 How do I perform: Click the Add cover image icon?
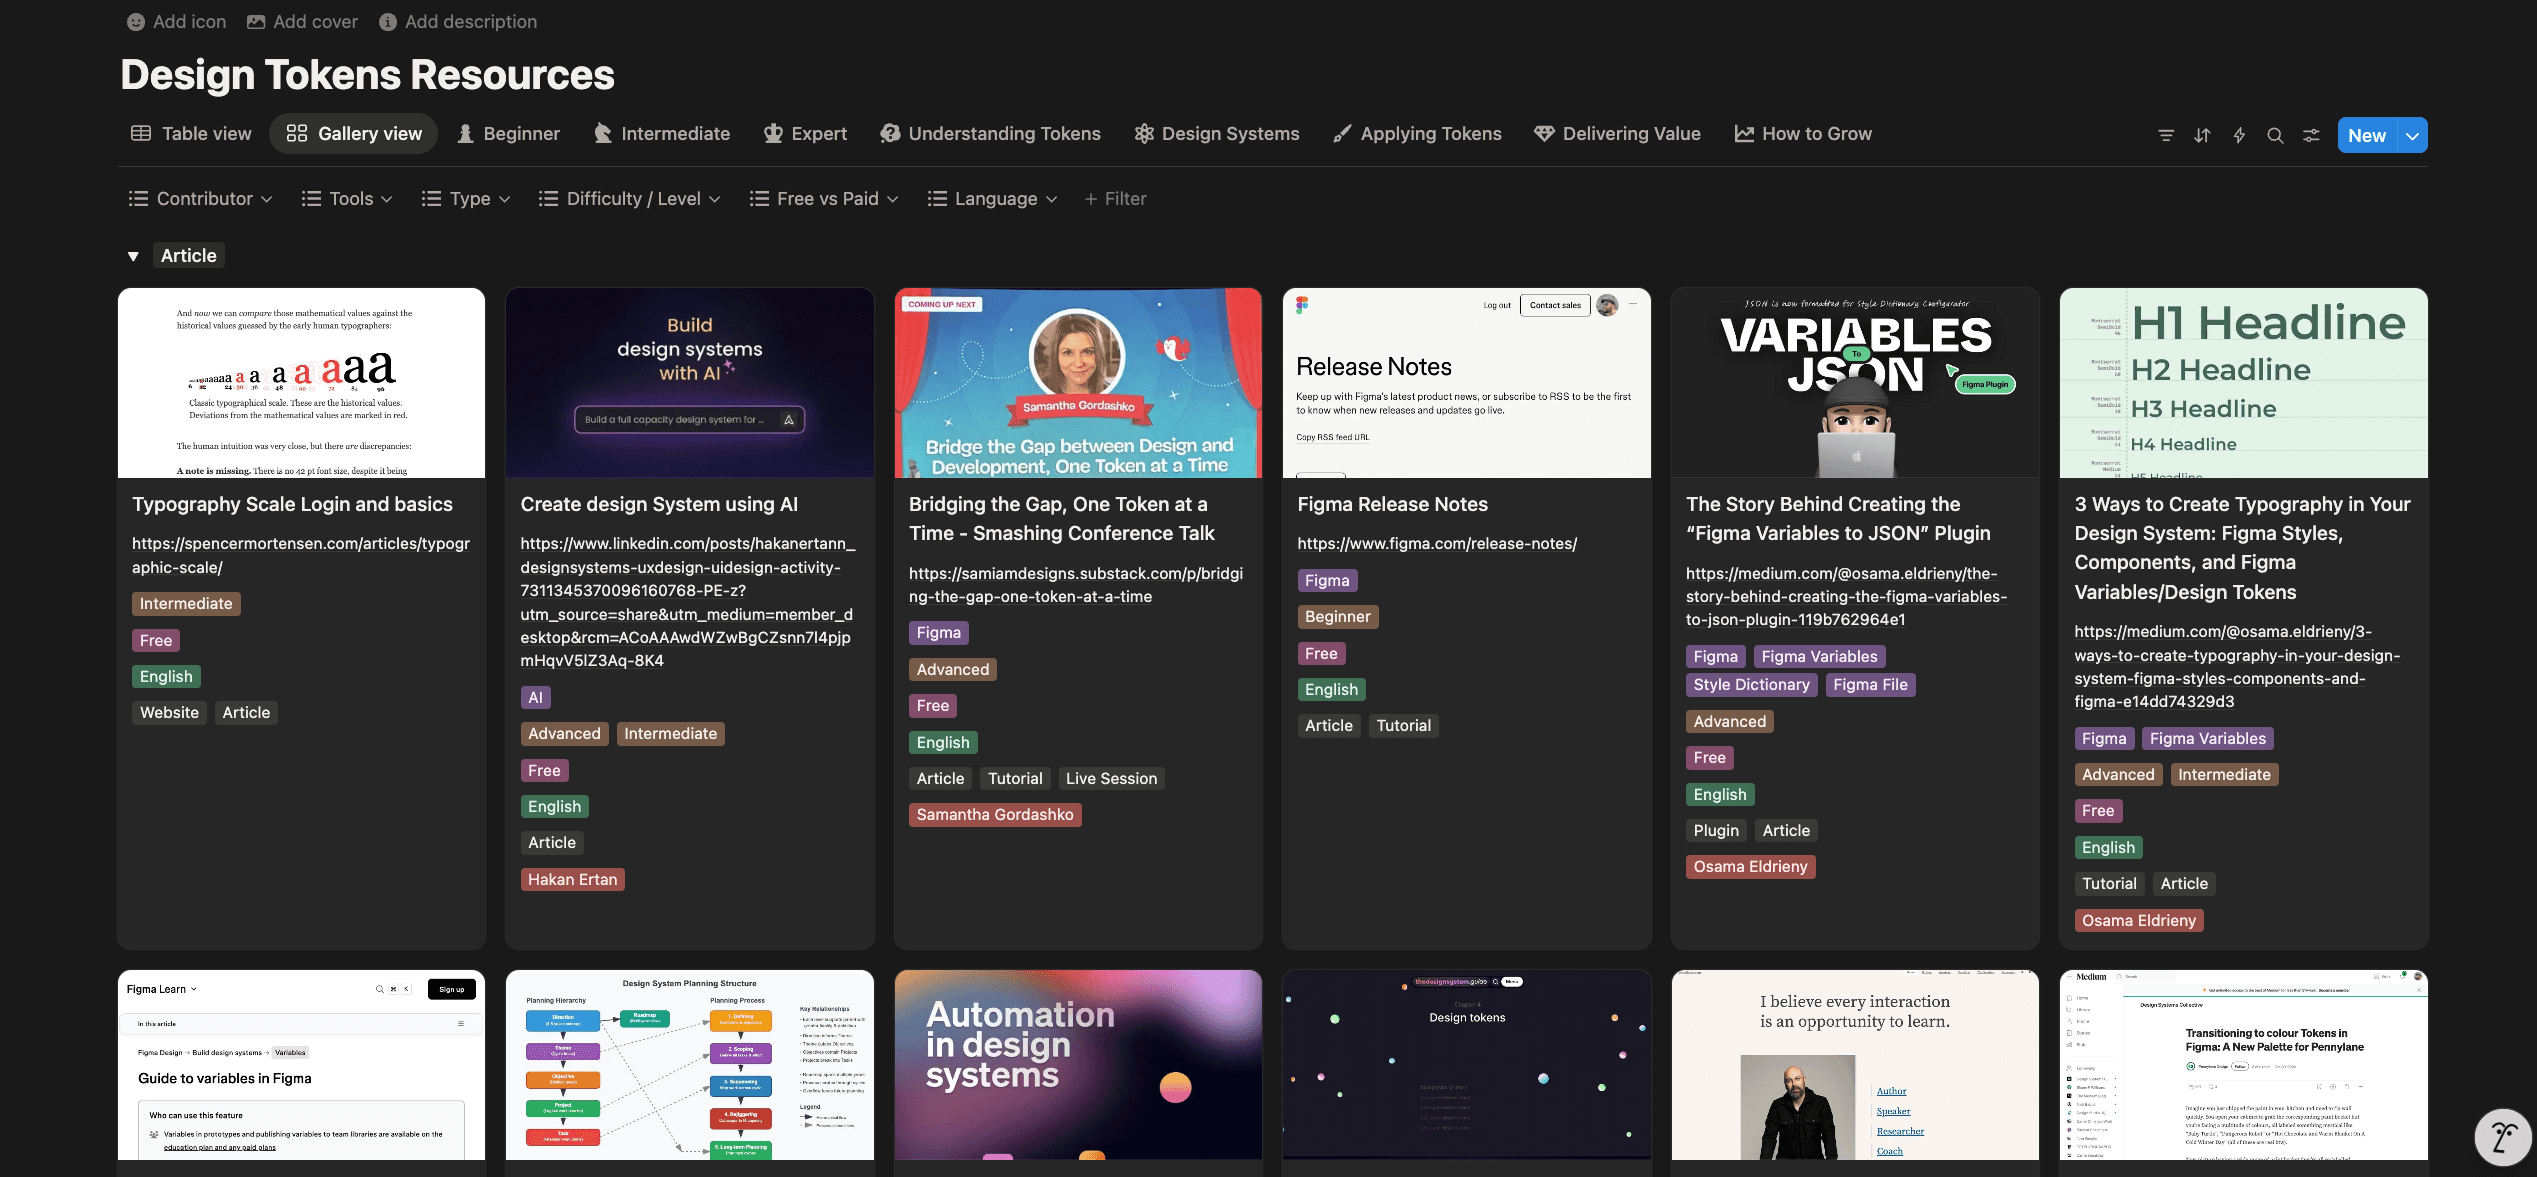pos(256,22)
